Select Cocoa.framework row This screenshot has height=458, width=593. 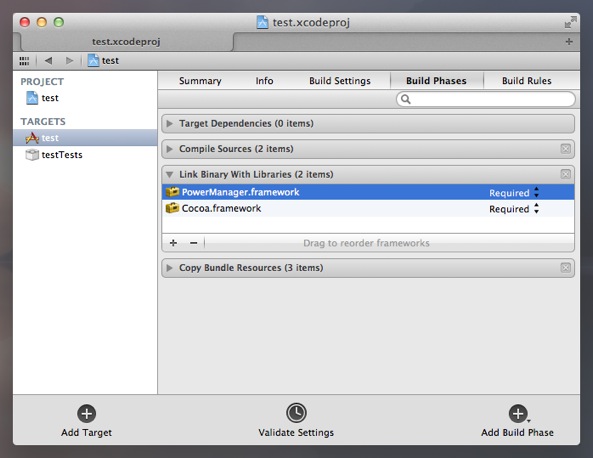(368, 208)
